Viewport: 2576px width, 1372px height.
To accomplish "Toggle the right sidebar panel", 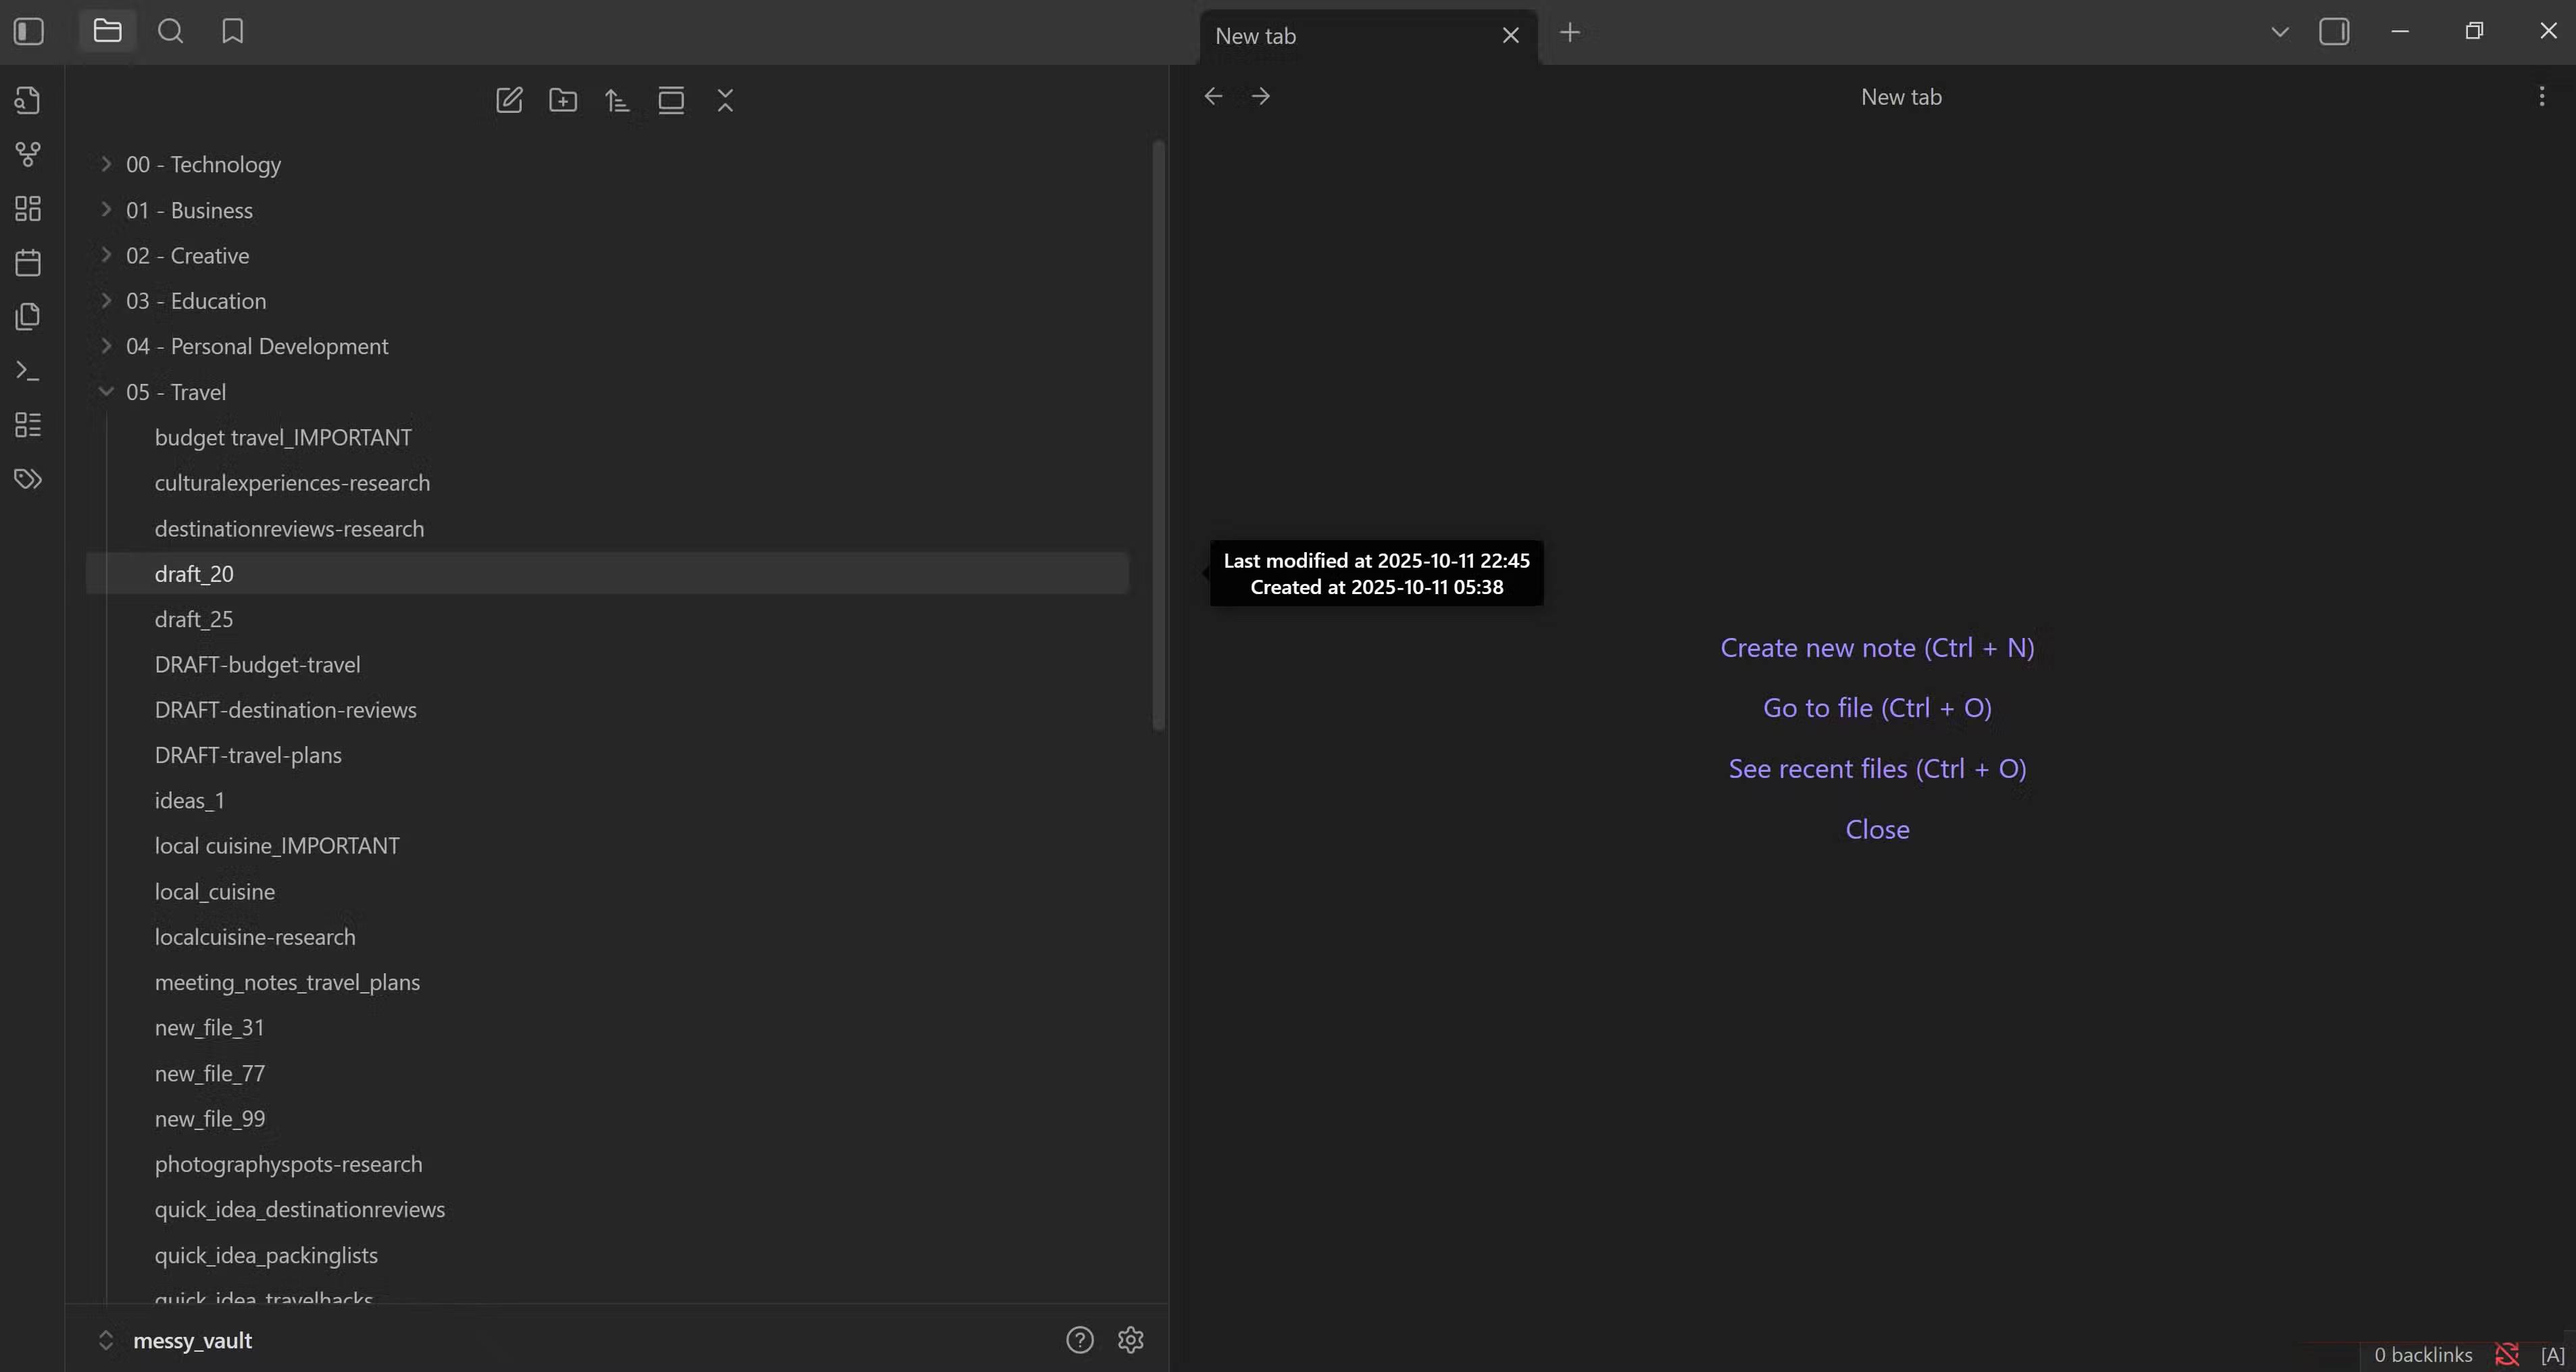I will point(2333,32).
